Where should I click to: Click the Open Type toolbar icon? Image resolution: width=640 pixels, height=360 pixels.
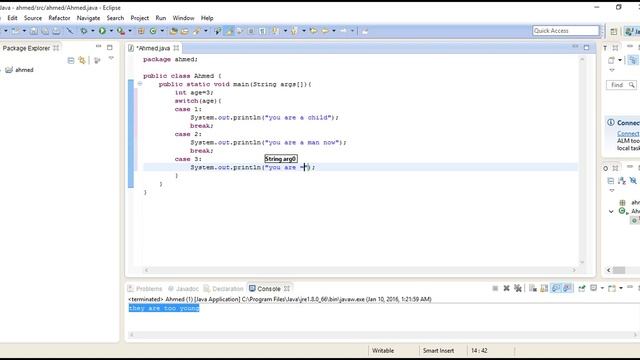pos(173,31)
